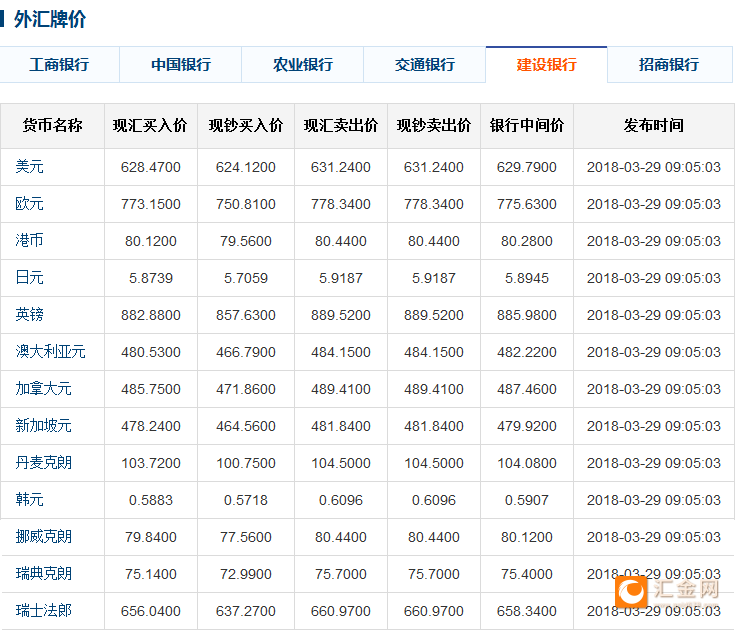Open the 新加坡元 currency link
Screen dimensions: 735x631
coord(44,426)
